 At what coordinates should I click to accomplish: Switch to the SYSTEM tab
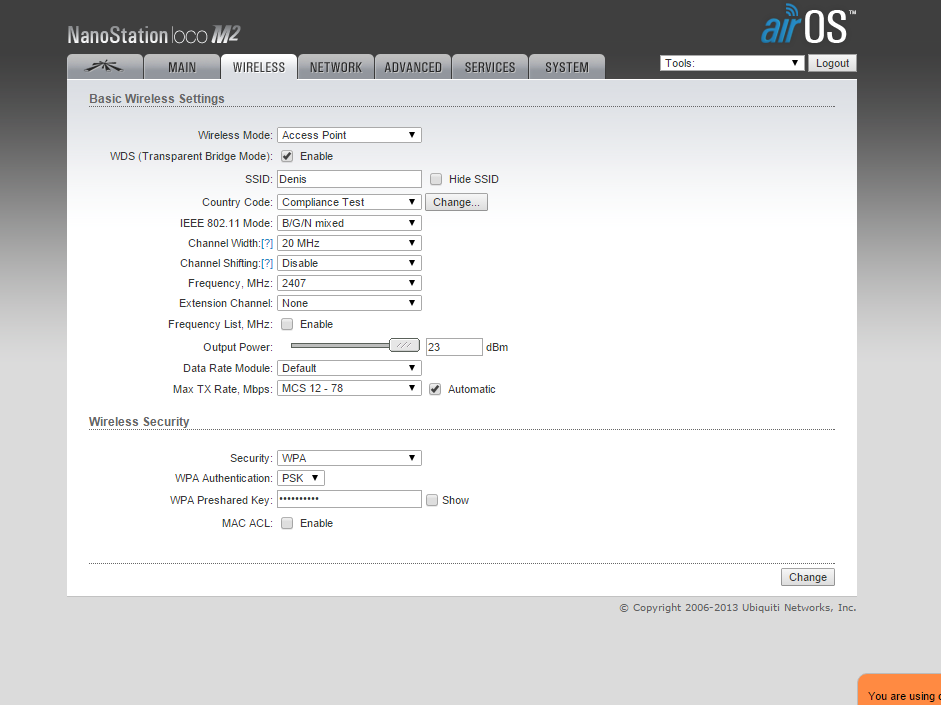click(x=567, y=67)
